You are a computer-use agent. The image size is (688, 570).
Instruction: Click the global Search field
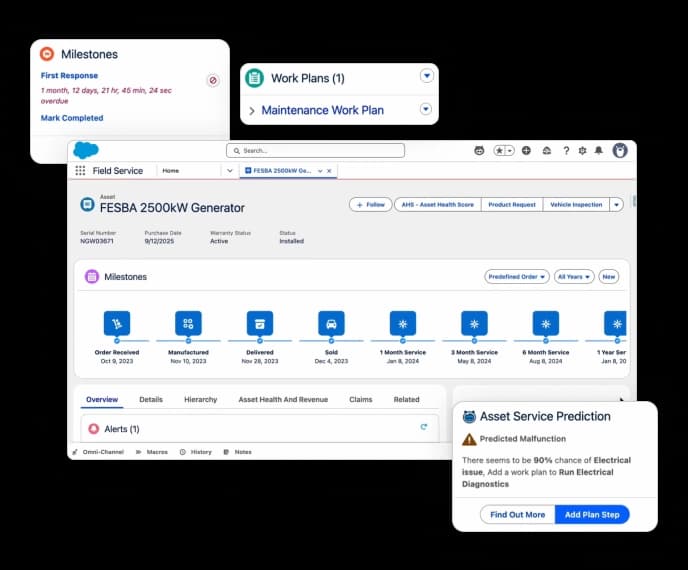coord(315,151)
